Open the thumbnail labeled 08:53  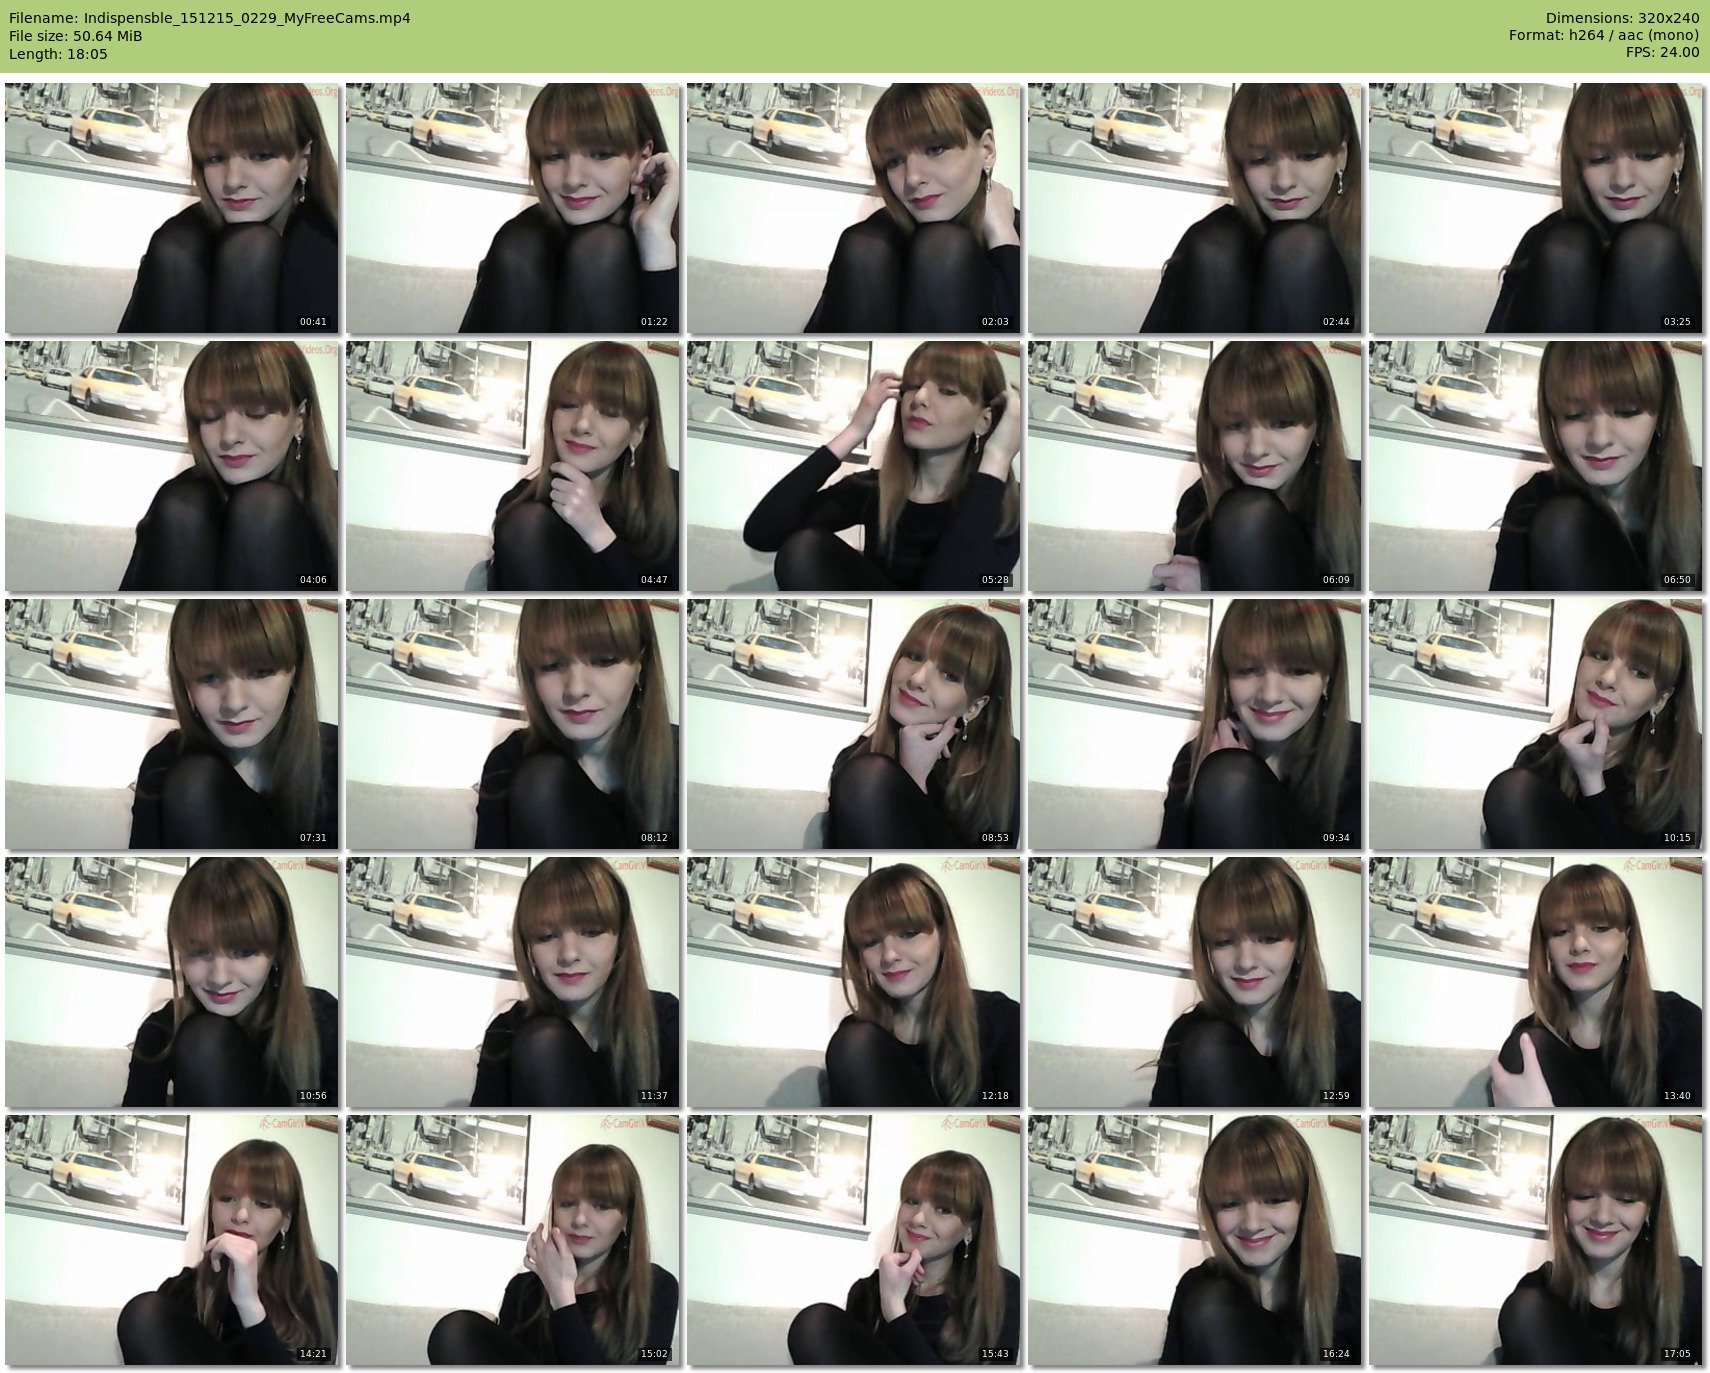(853, 724)
